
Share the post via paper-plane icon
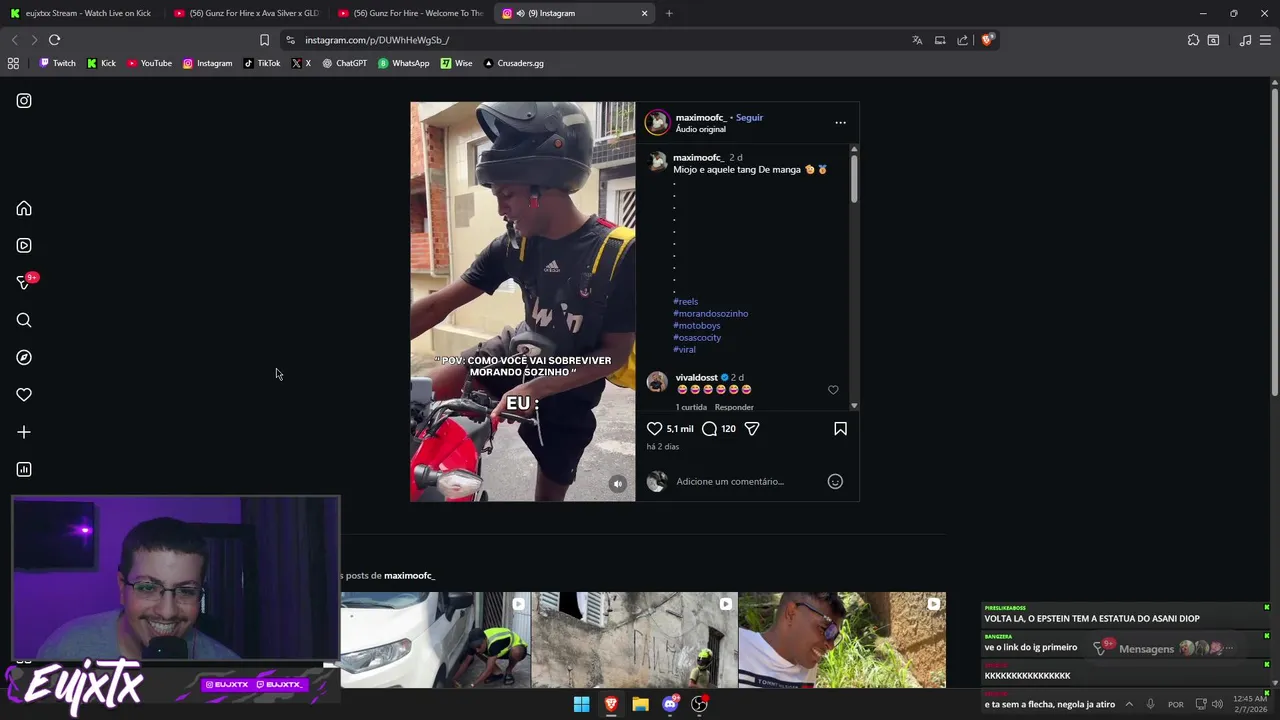coord(752,428)
